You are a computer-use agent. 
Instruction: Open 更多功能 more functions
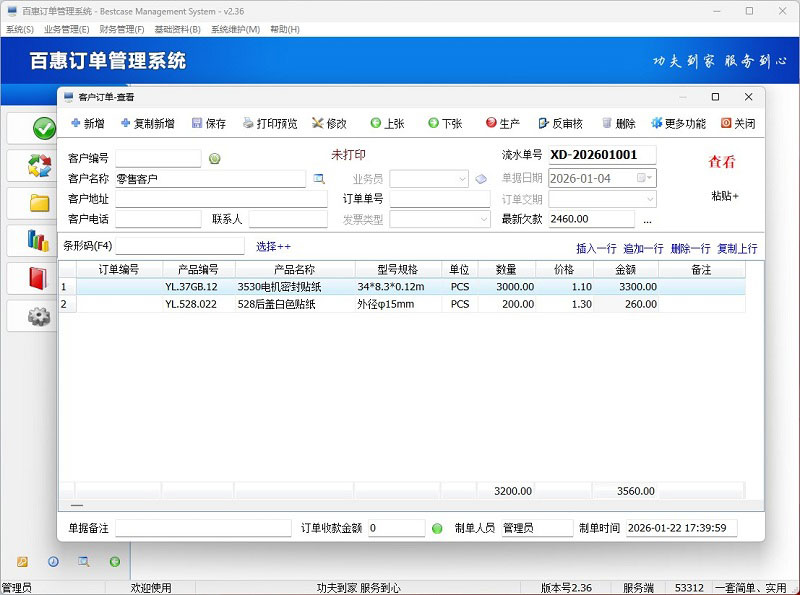(x=679, y=123)
